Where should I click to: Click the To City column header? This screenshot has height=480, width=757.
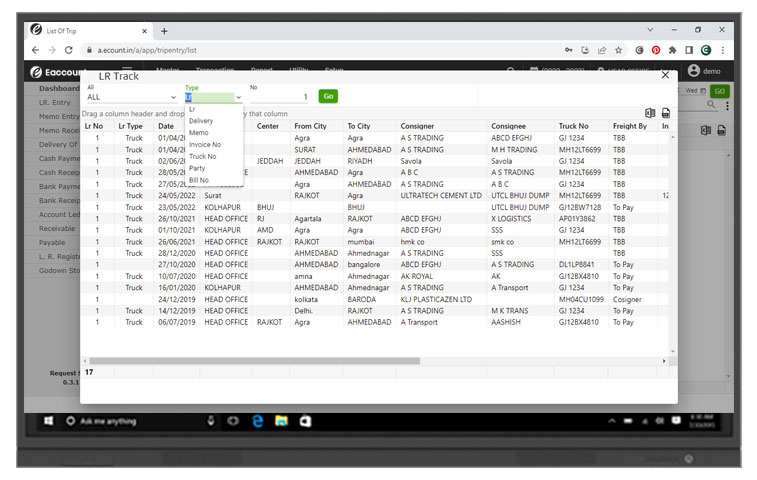point(359,126)
